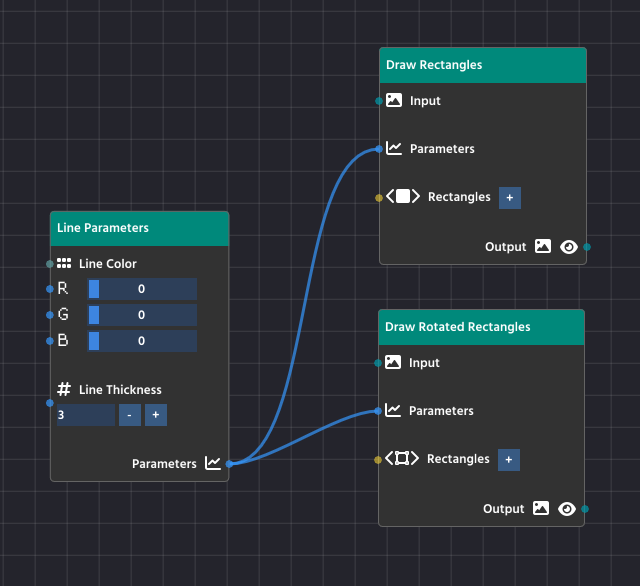Toggle preview eye on Draw Rectangles output
Image resolution: width=640 pixels, height=586 pixels.
[x=569, y=246]
